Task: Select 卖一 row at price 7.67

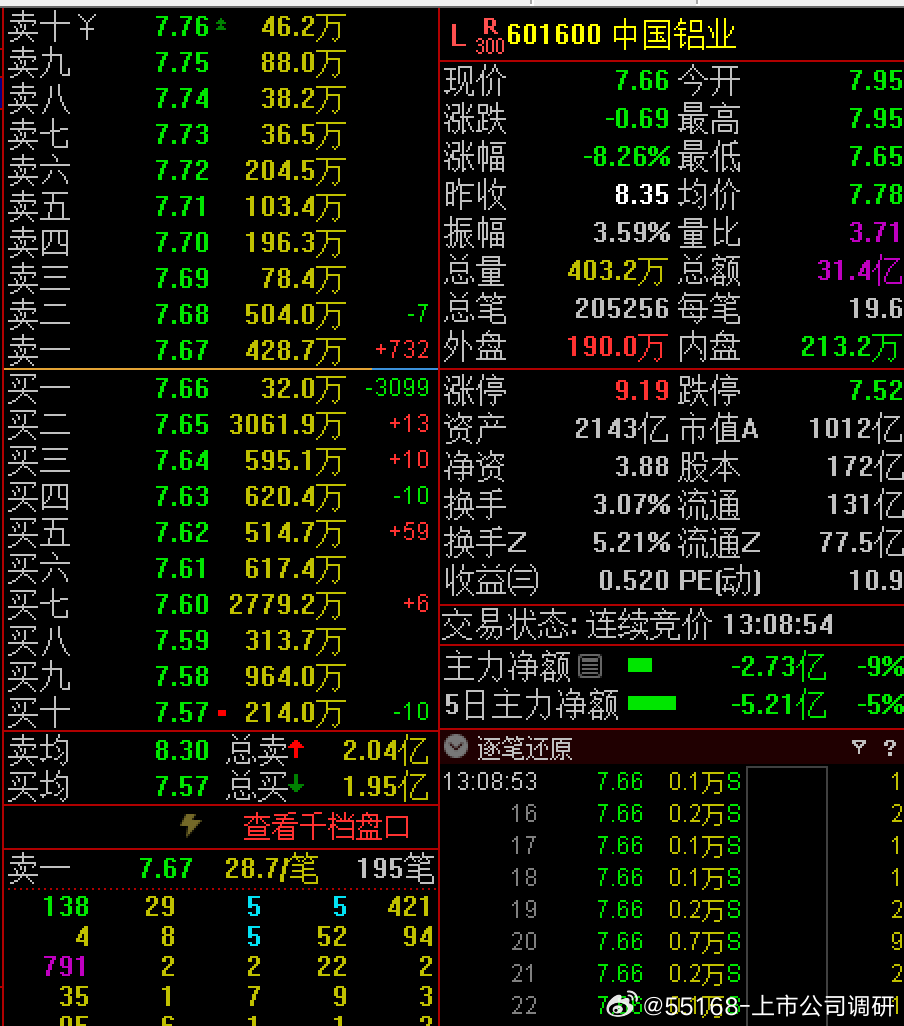Action: point(220,350)
